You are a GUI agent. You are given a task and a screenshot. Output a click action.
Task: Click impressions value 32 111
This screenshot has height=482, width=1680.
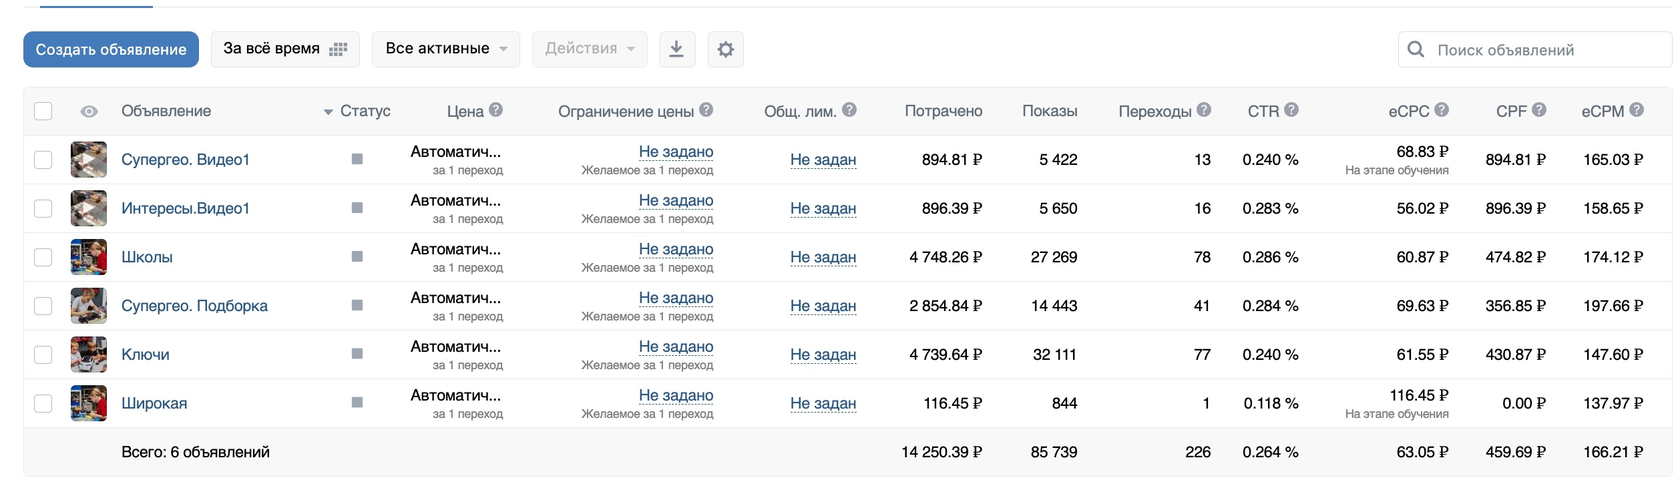(x=1055, y=354)
